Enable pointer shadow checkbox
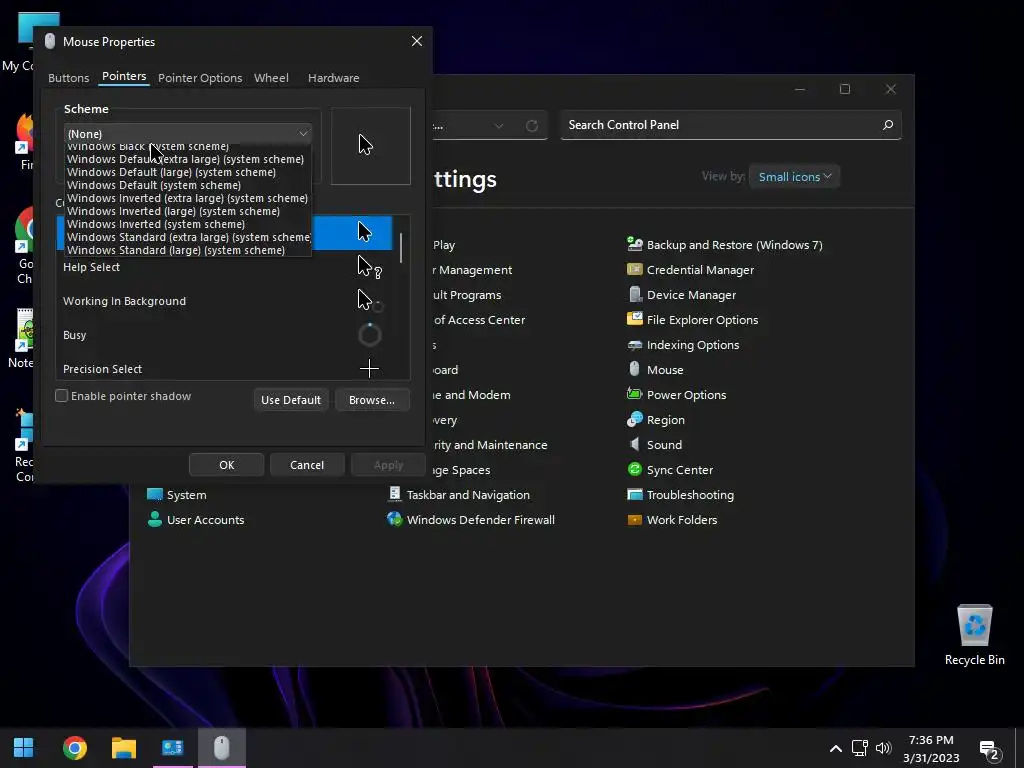Viewport: 1024px width, 768px height. point(61,396)
